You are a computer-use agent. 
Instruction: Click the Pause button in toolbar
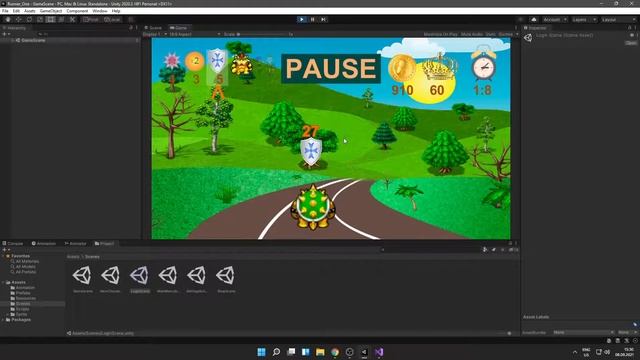313,19
